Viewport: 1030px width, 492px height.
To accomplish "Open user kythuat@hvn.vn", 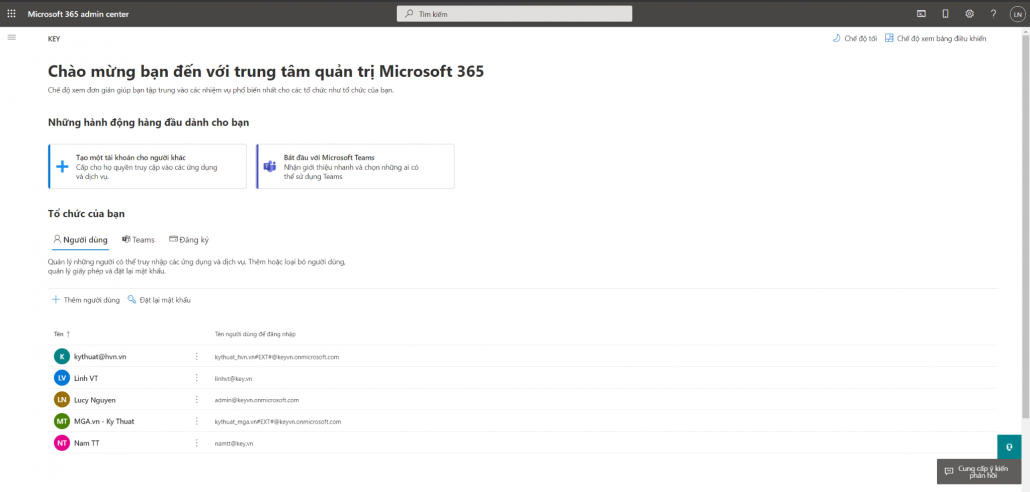I will pos(101,357).
